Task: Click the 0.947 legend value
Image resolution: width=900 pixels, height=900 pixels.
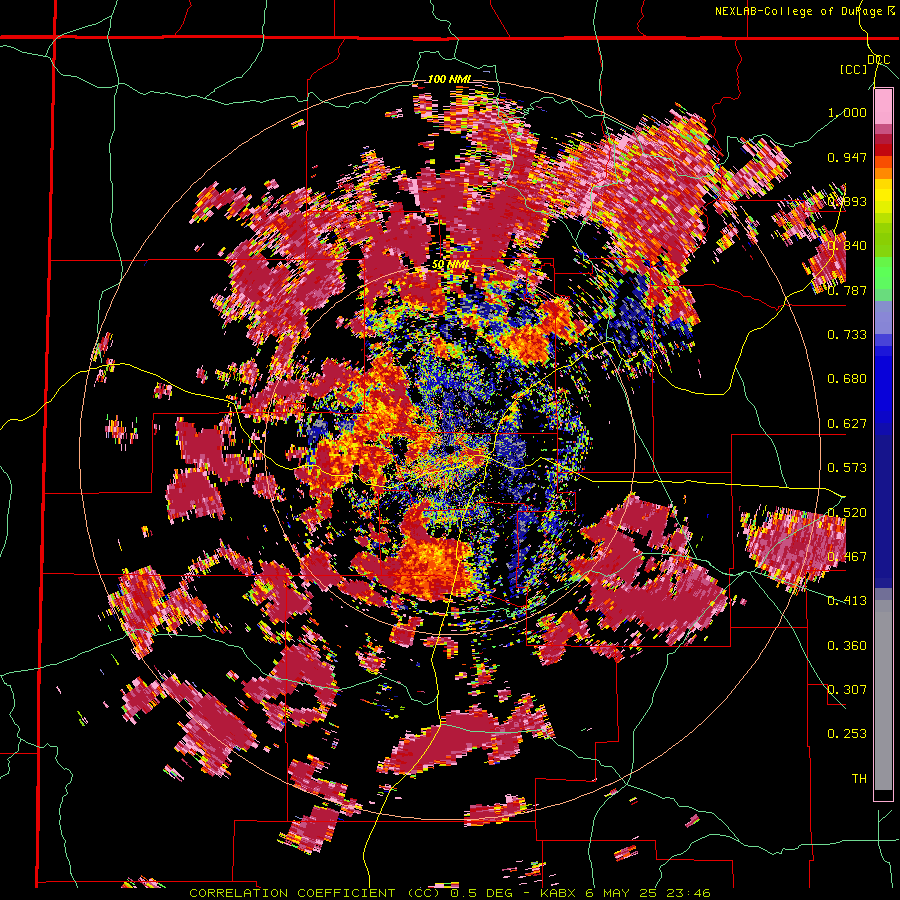Action: point(847,157)
